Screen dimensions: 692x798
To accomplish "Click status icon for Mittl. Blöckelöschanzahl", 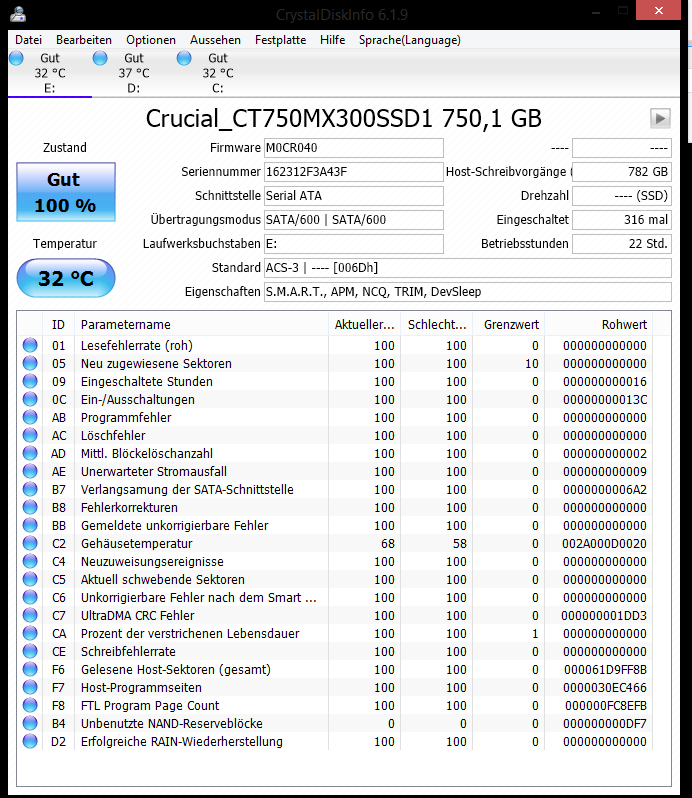I will click(30, 453).
